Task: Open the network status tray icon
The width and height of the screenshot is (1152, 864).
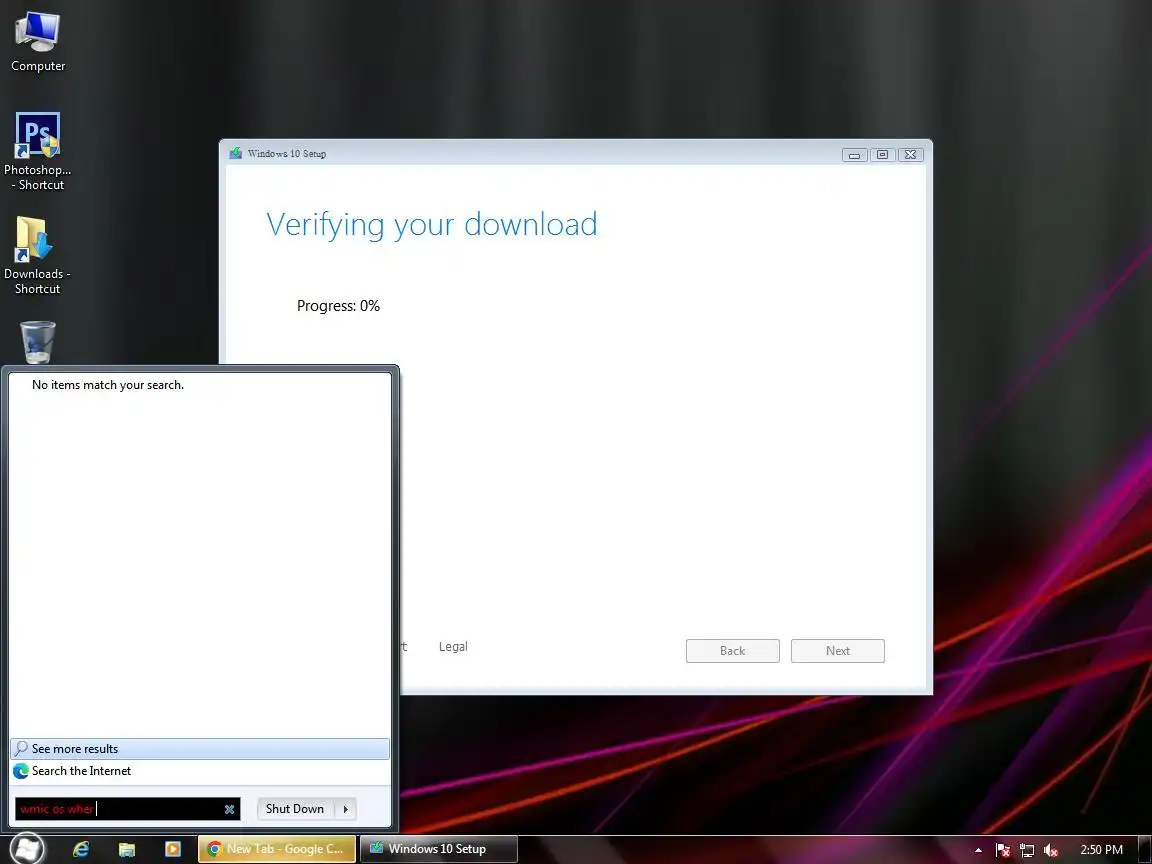Action: (1027, 850)
